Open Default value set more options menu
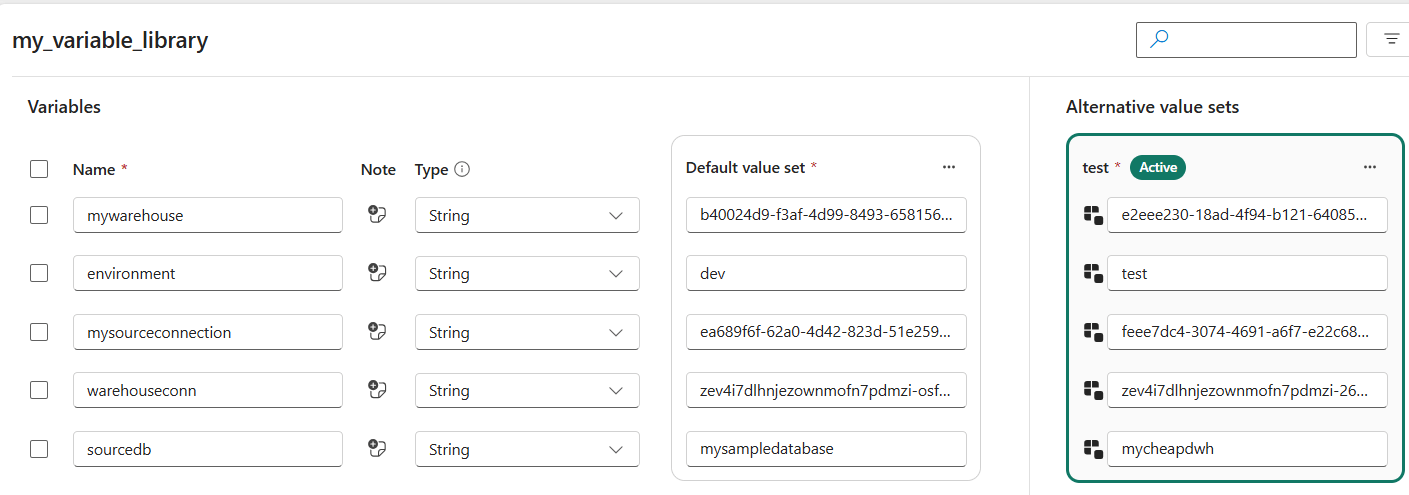 pyautogui.click(x=949, y=167)
